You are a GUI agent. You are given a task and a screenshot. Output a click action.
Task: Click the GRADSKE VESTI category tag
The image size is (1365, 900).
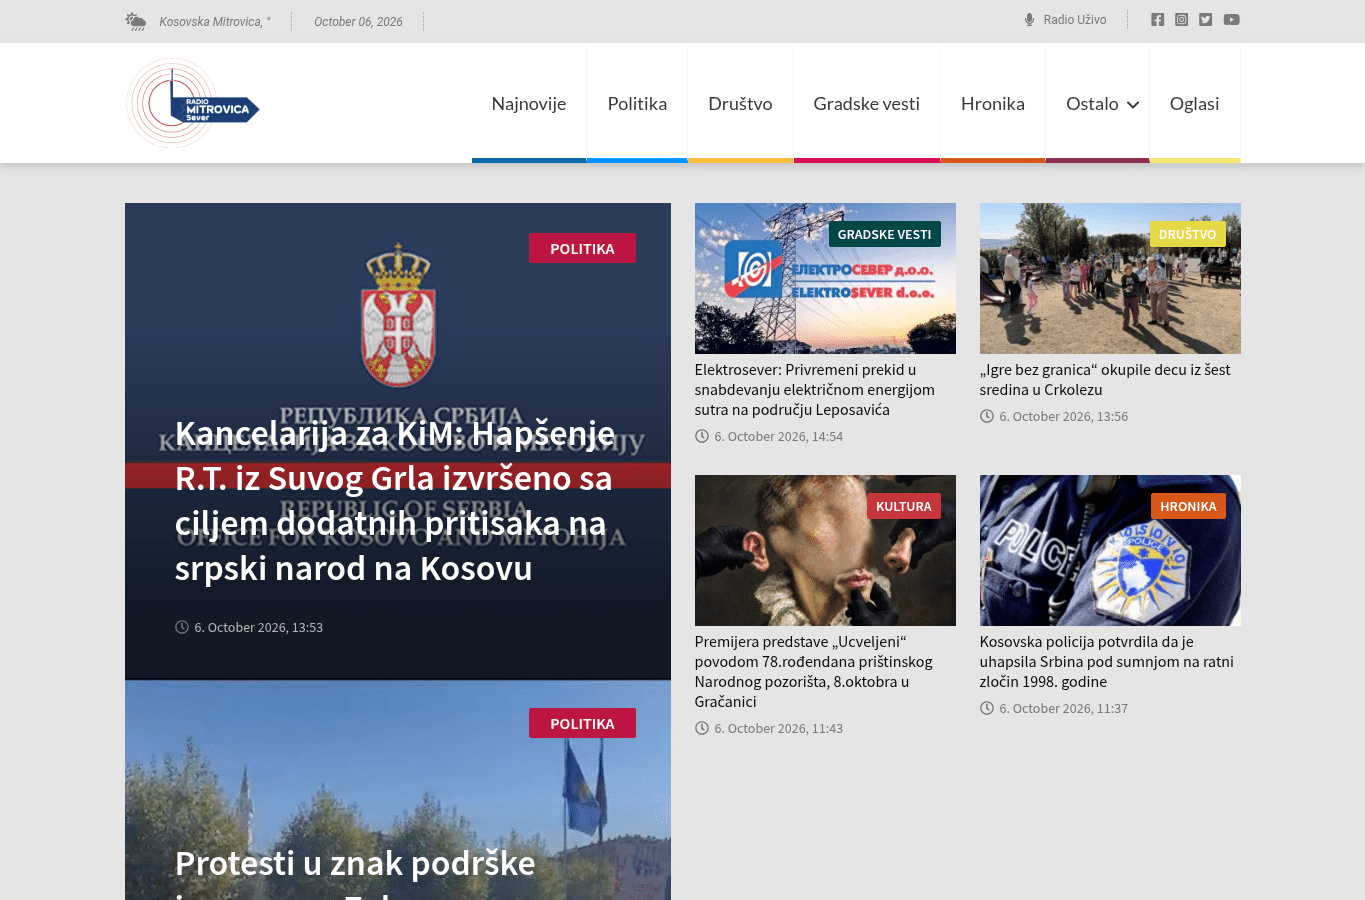tap(884, 235)
